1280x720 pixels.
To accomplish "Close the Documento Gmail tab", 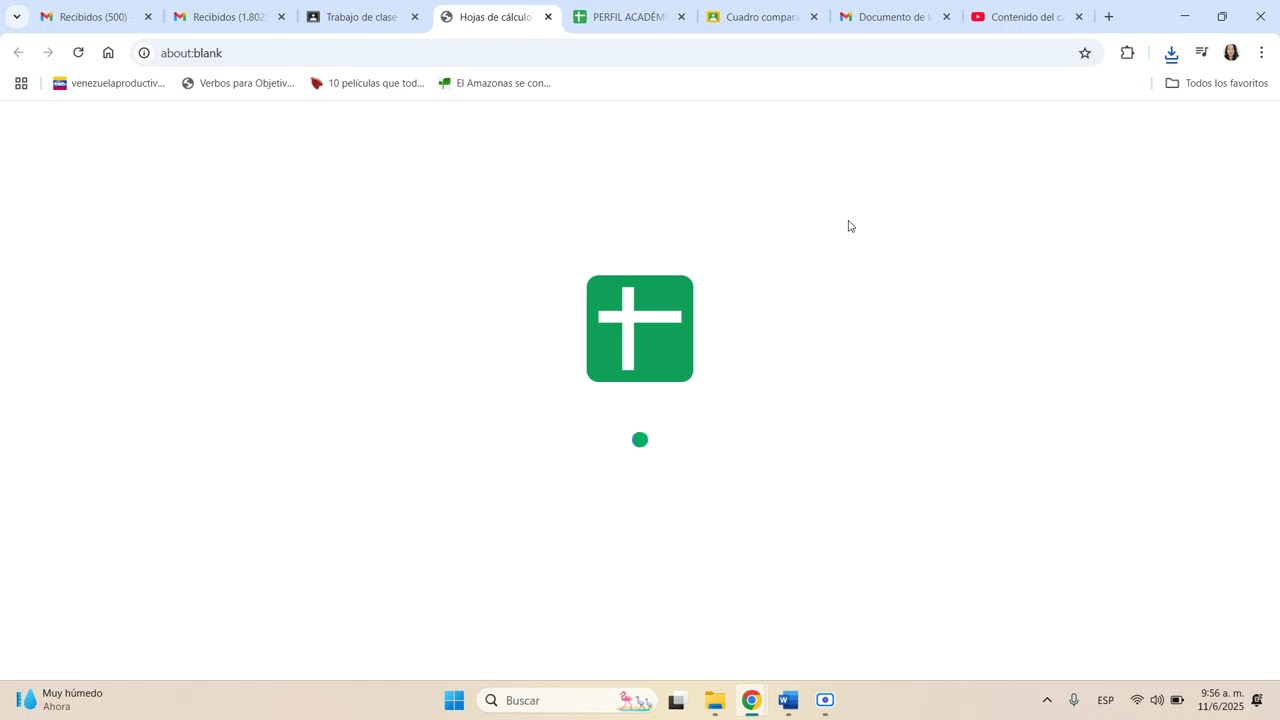I will tap(946, 17).
